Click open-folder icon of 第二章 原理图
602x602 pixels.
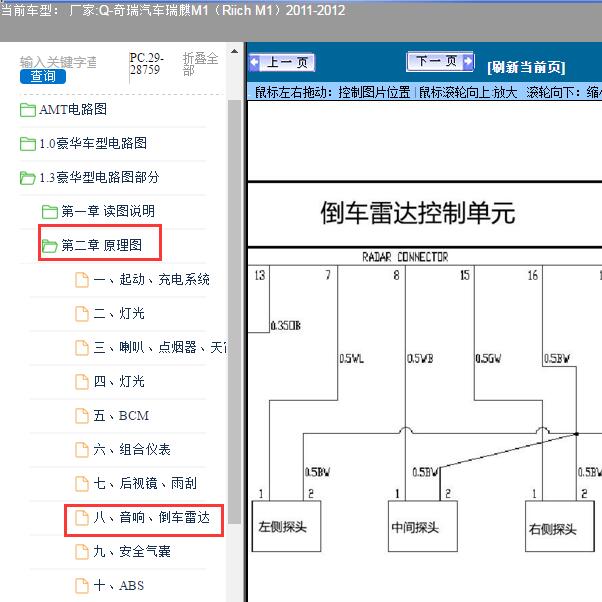click(50, 246)
